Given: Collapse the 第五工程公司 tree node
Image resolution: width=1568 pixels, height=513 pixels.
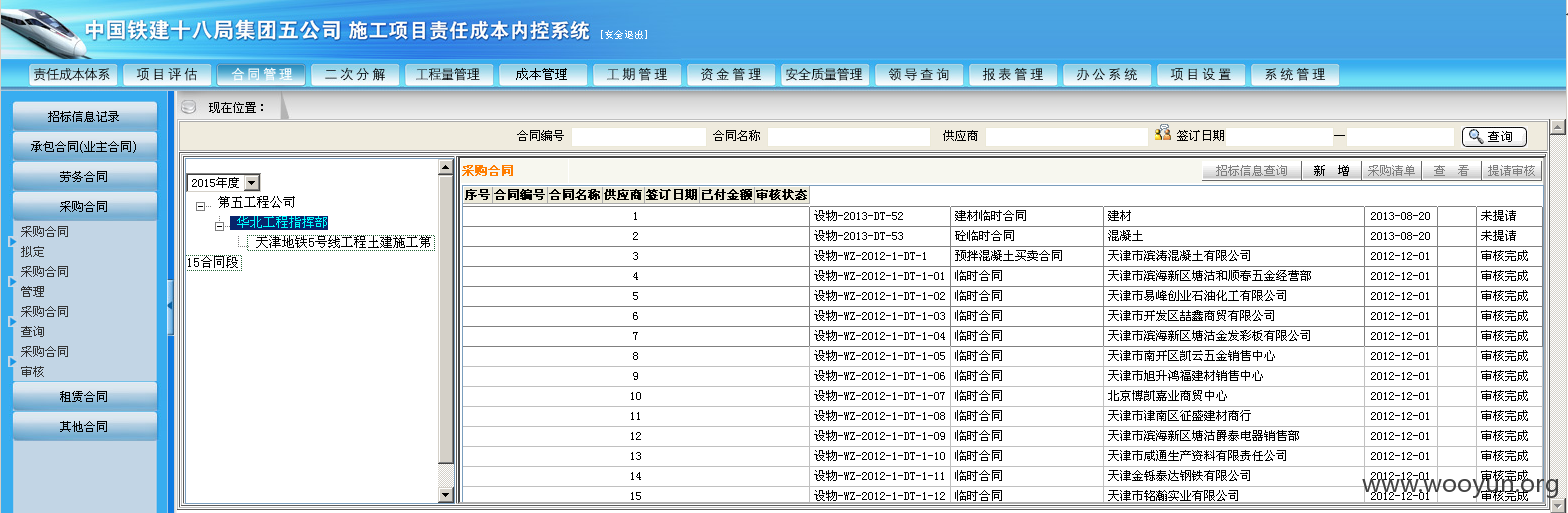Looking at the screenshot, I should (x=201, y=207).
